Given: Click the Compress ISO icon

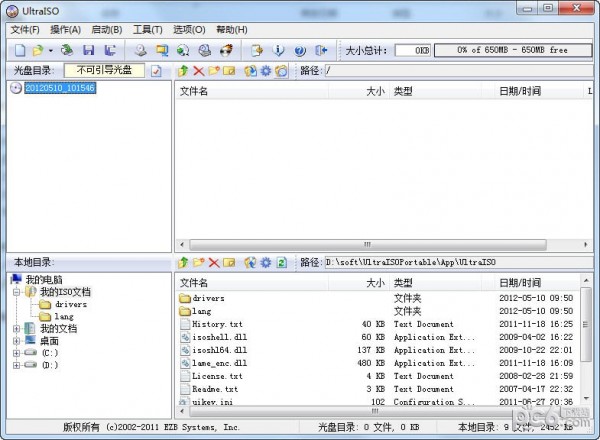Looking at the screenshot, I should click(x=205, y=50).
